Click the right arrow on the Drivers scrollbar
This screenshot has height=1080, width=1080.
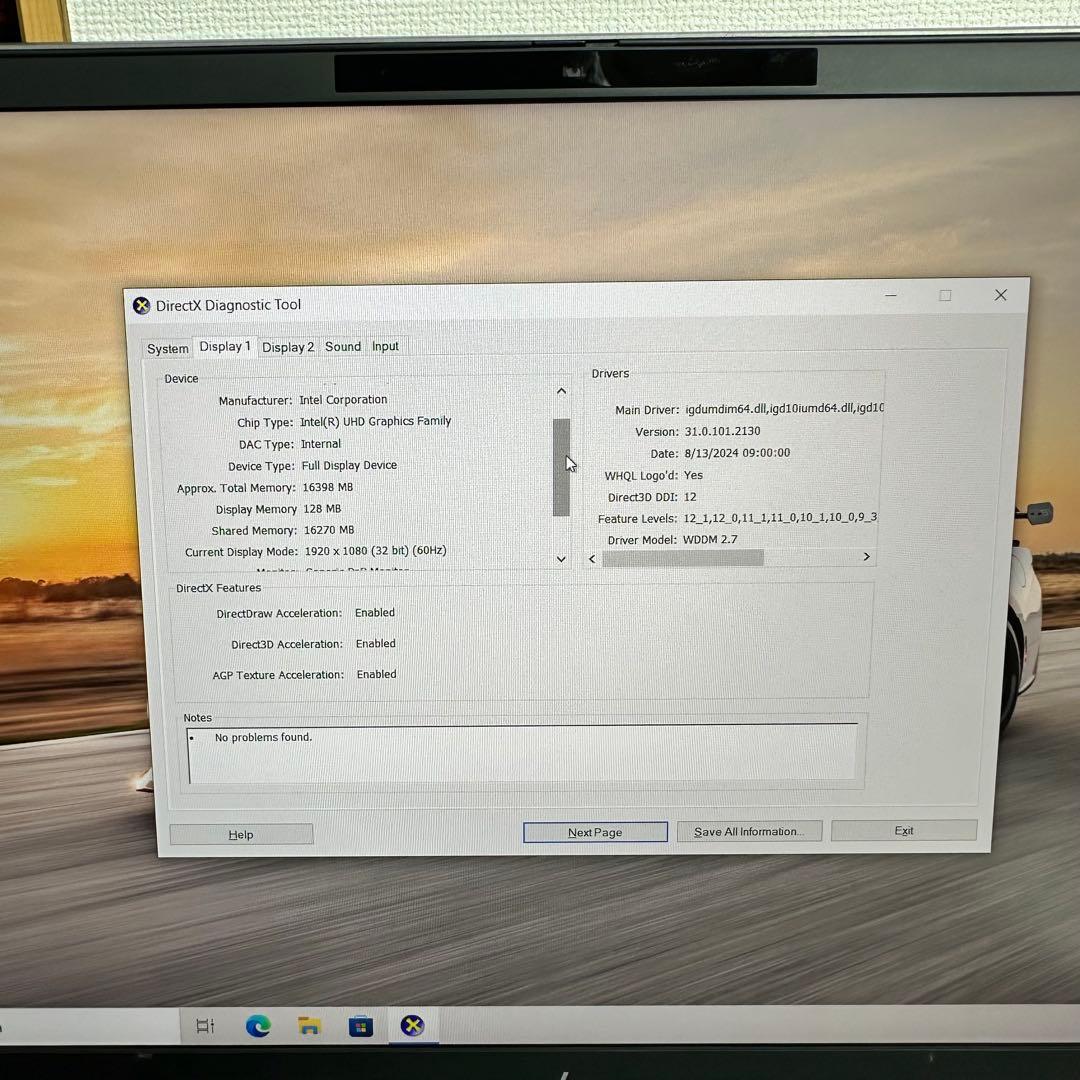pos(866,556)
